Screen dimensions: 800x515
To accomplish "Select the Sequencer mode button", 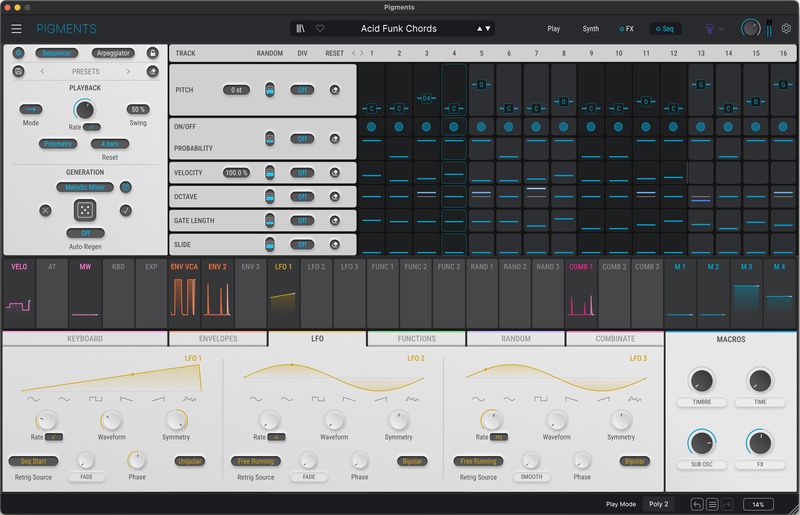I will (x=57, y=53).
